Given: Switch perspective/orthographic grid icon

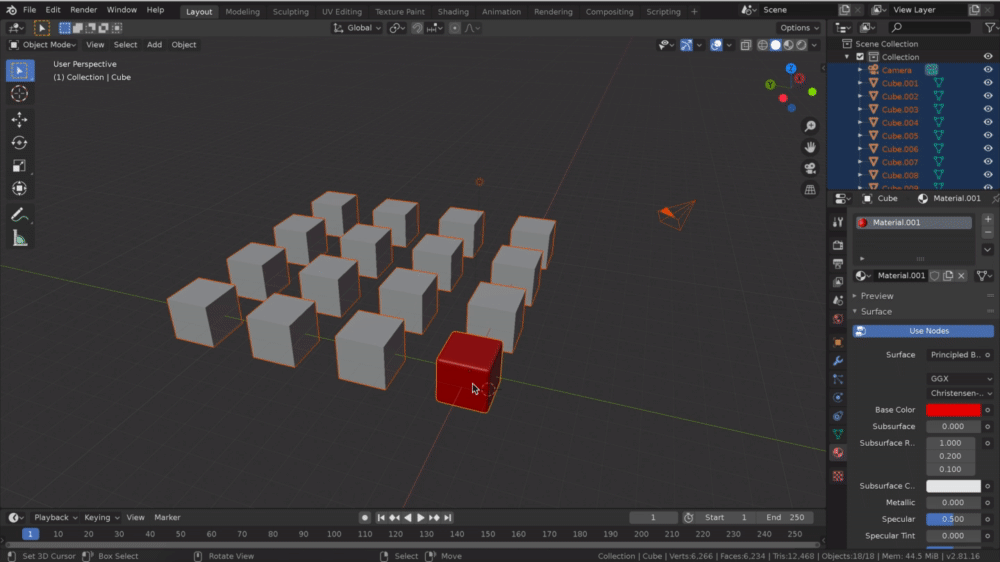Looking at the screenshot, I should click(810, 189).
